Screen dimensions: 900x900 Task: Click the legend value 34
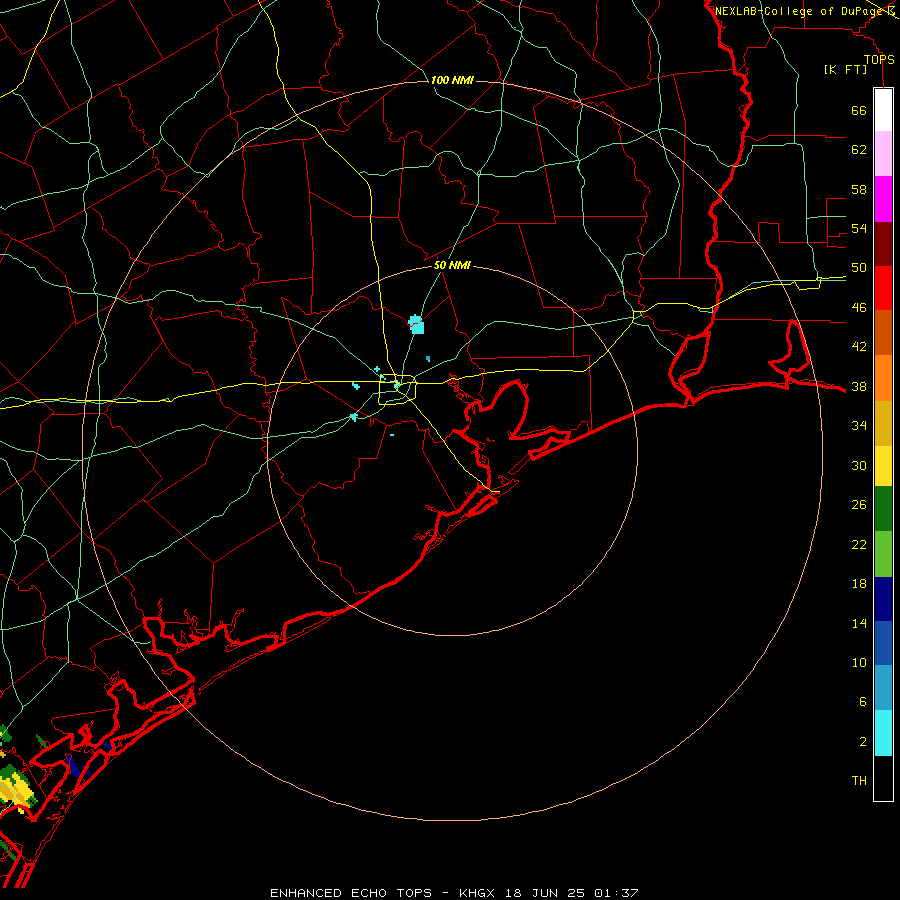point(859,425)
